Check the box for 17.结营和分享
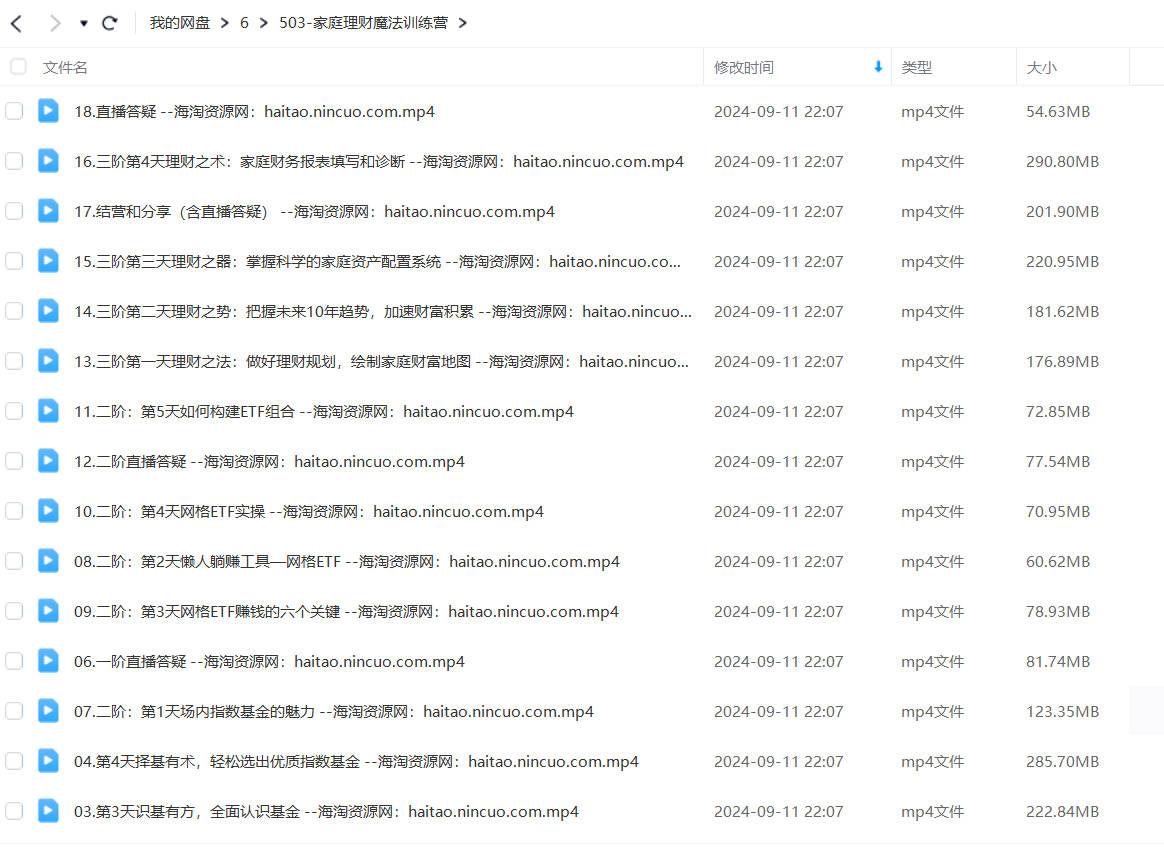Viewport: 1164px width, 854px height. coord(14,211)
